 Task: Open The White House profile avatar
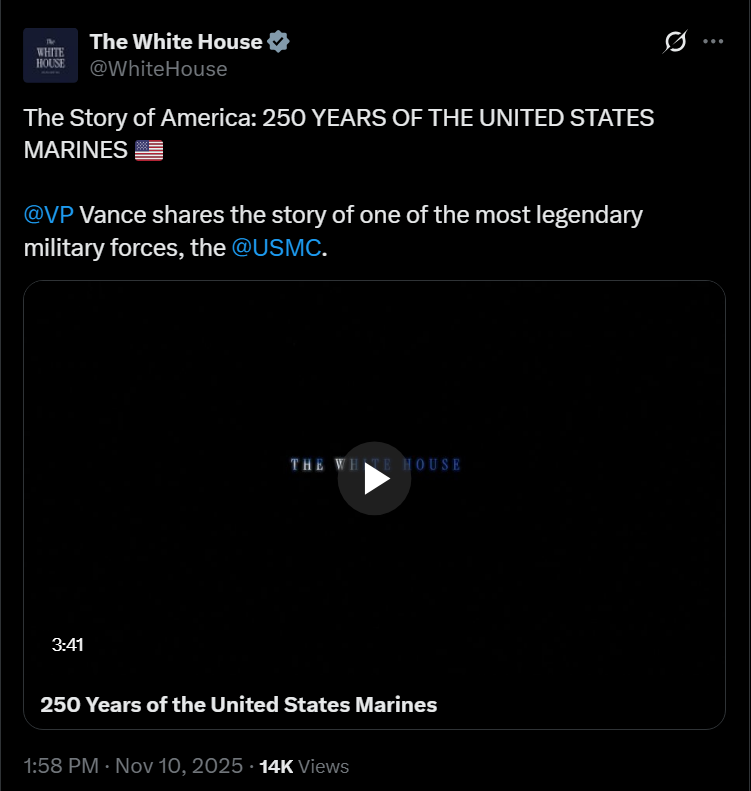pos(50,55)
